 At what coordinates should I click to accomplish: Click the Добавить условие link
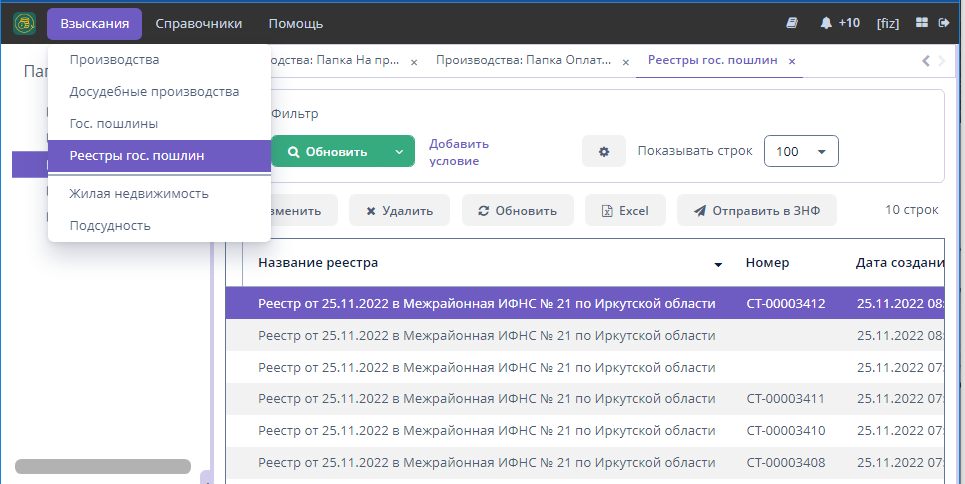[459, 152]
